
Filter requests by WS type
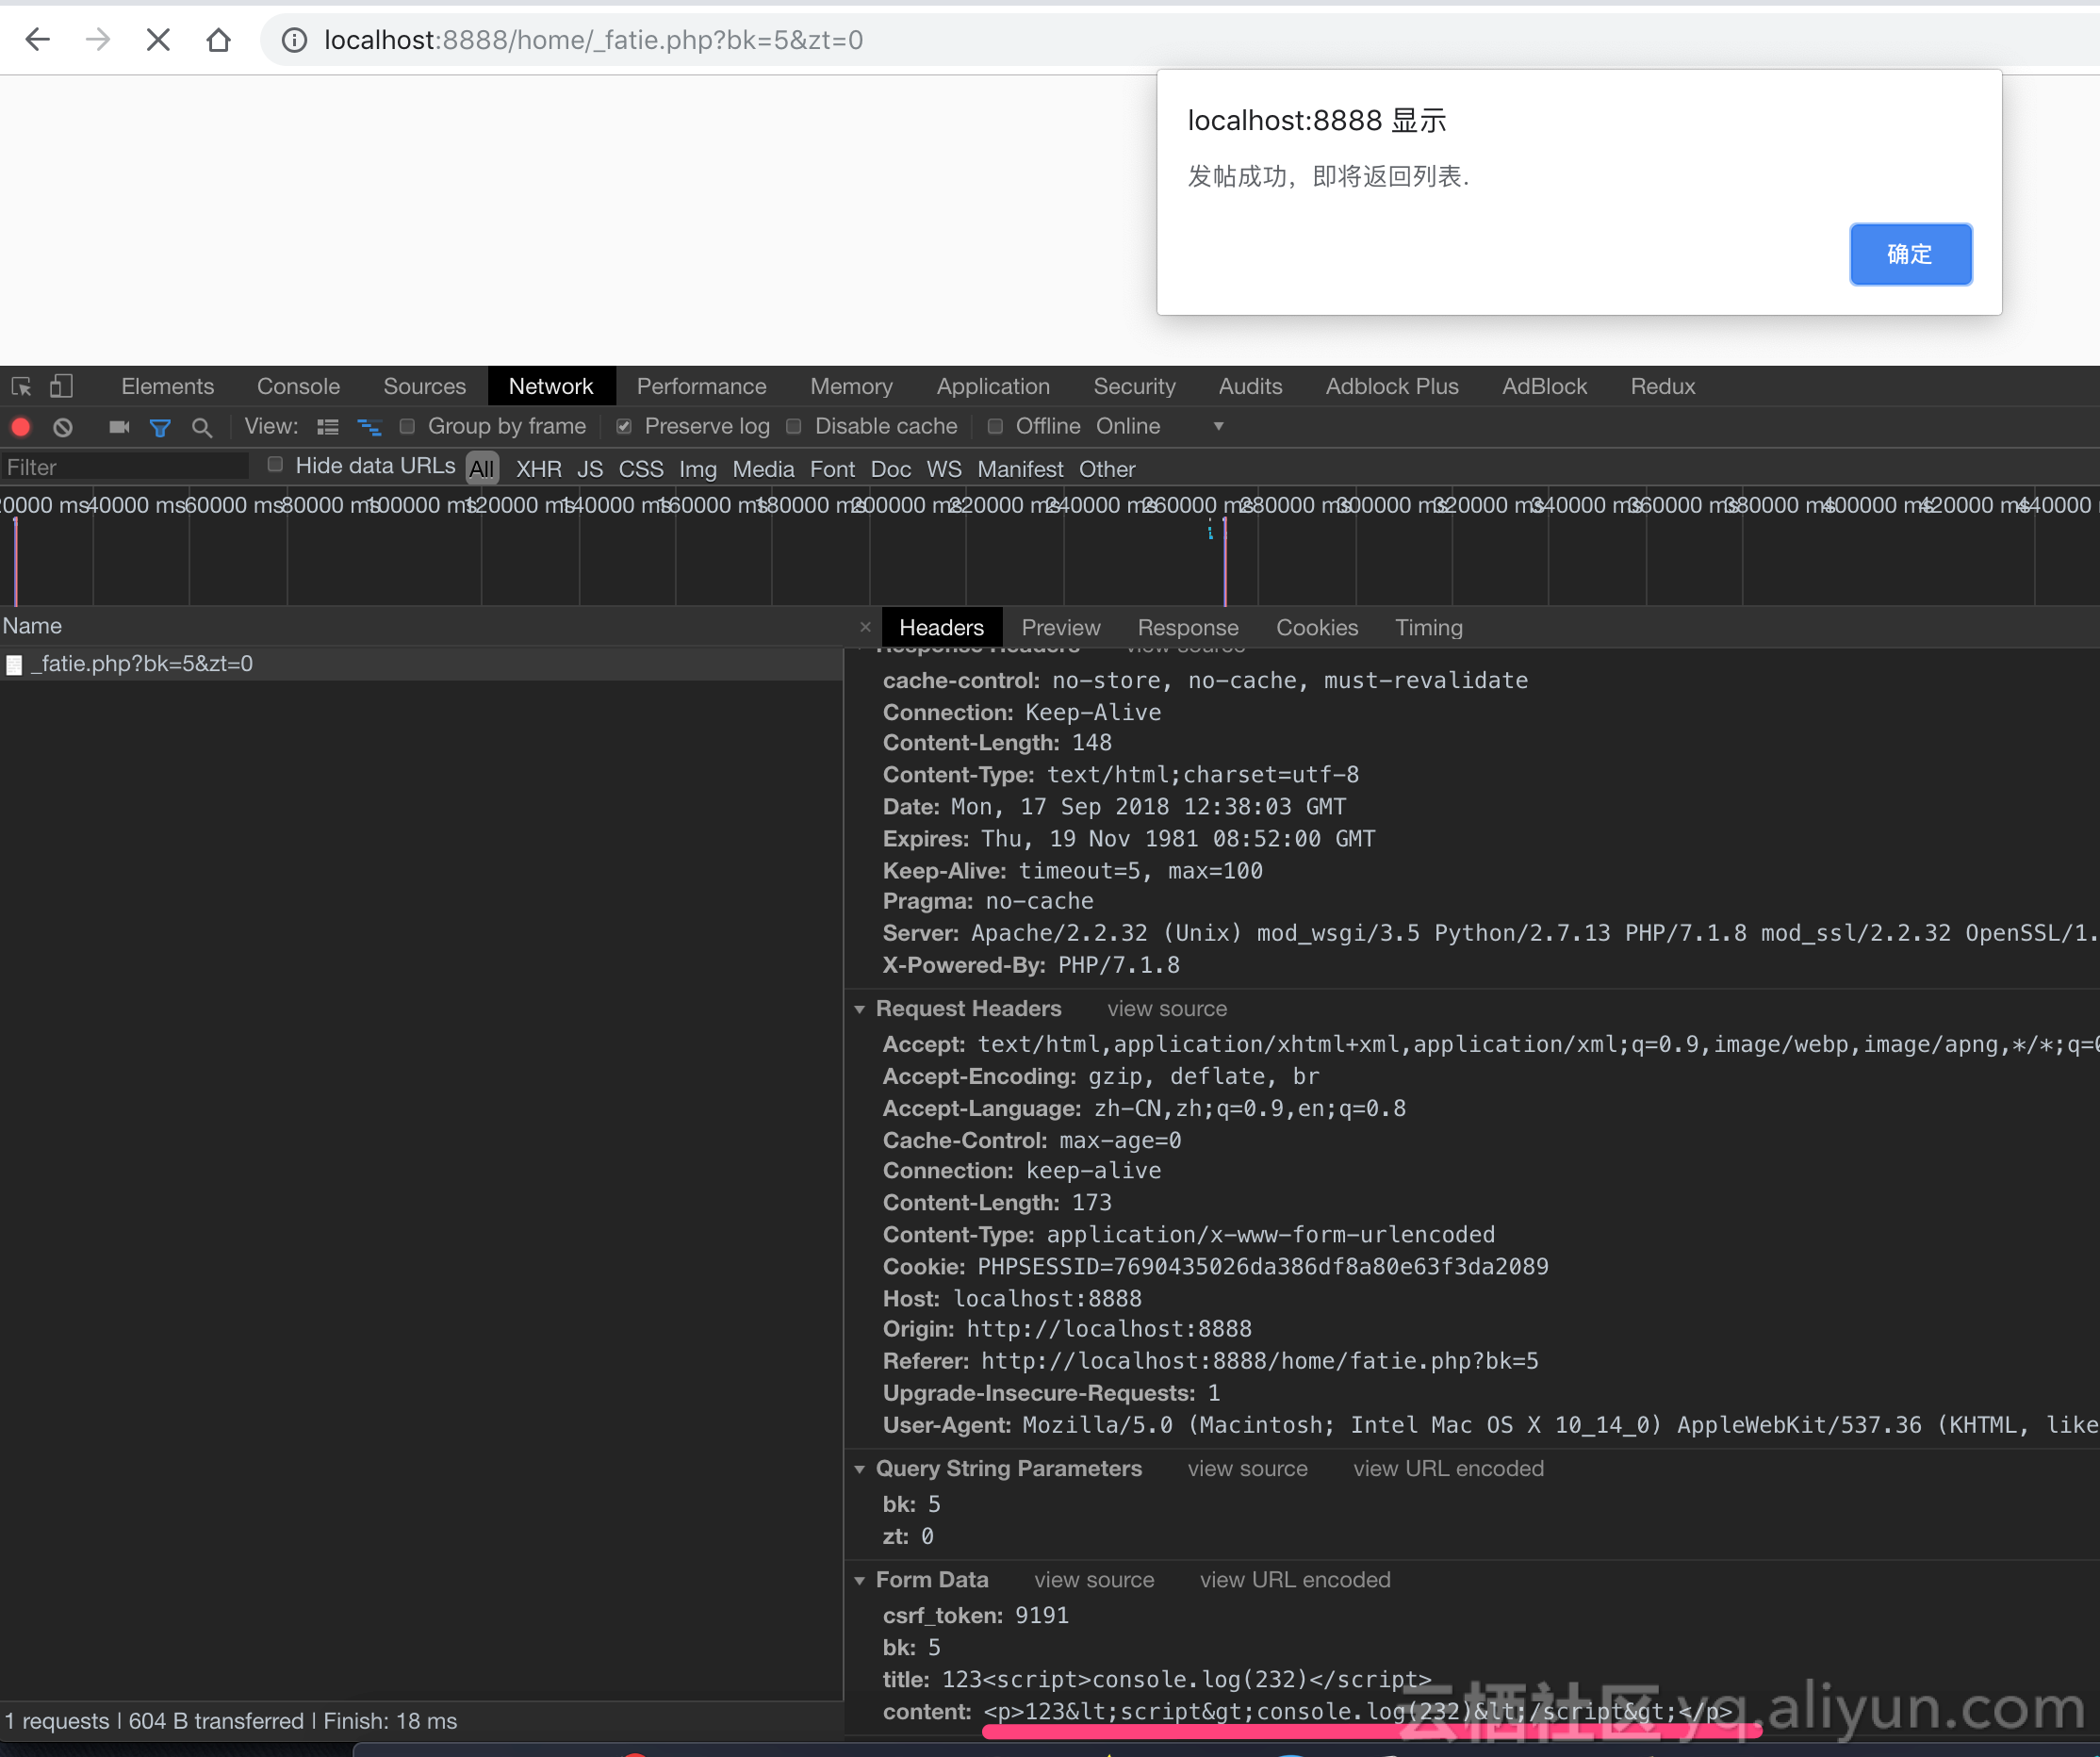(x=944, y=469)
